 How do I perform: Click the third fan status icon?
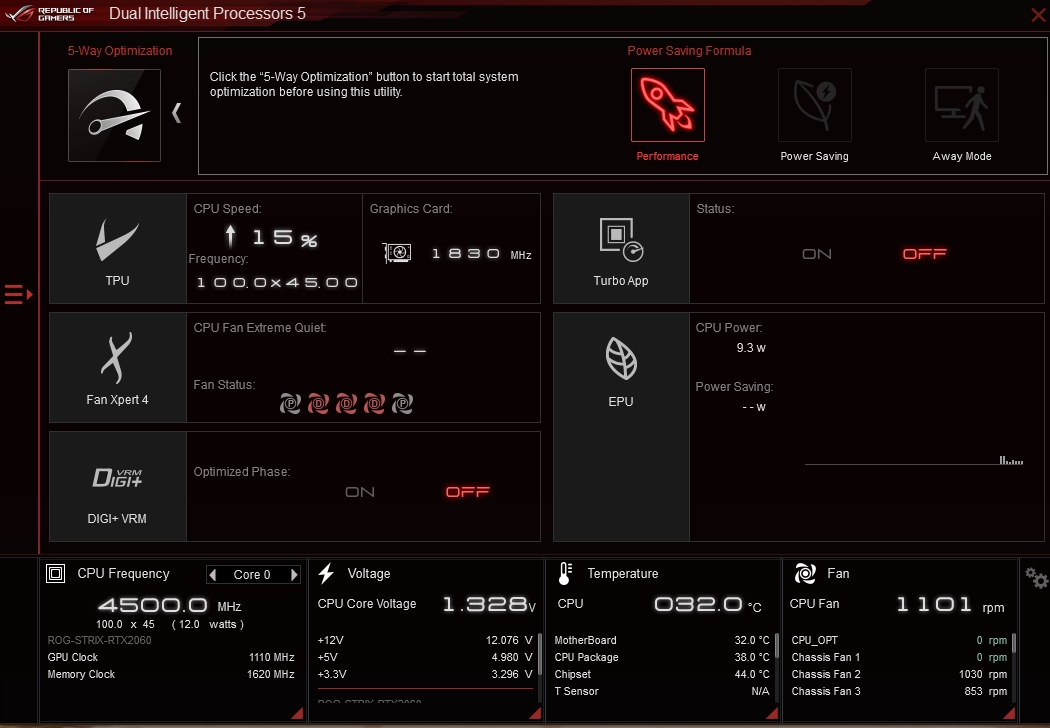coord(346,403)
